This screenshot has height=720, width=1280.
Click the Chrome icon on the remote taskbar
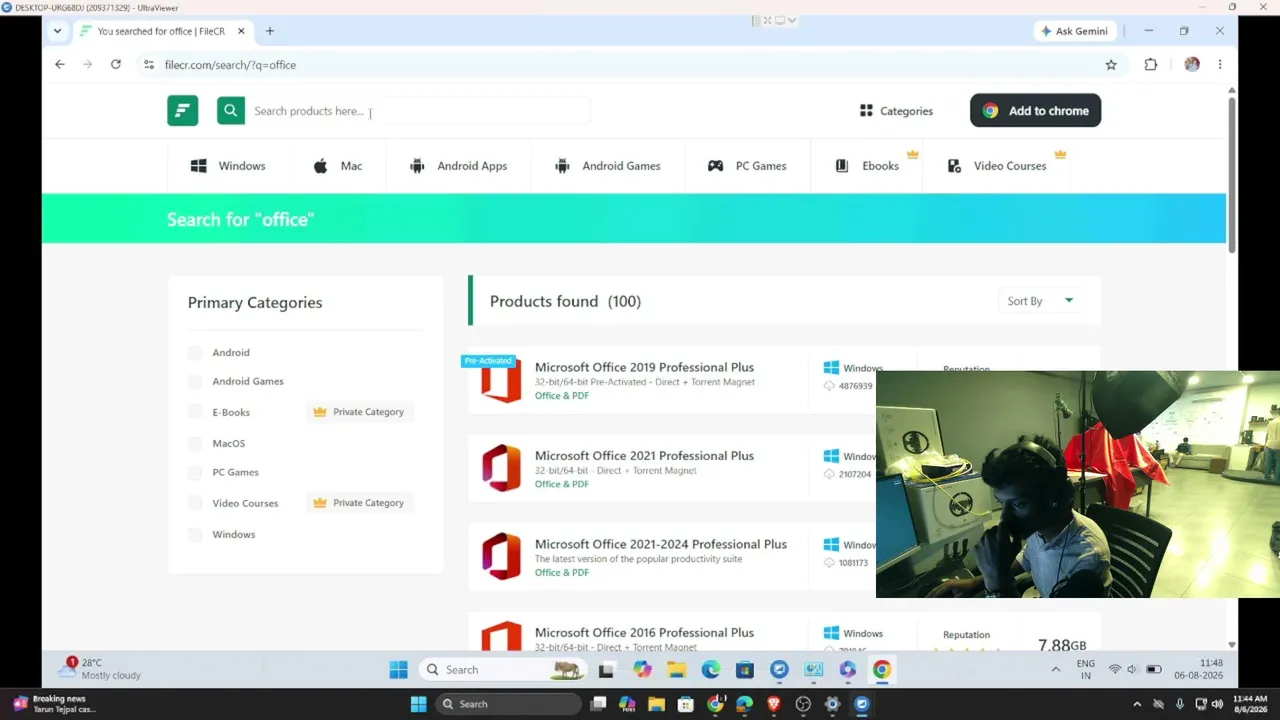tap(882, 670)
